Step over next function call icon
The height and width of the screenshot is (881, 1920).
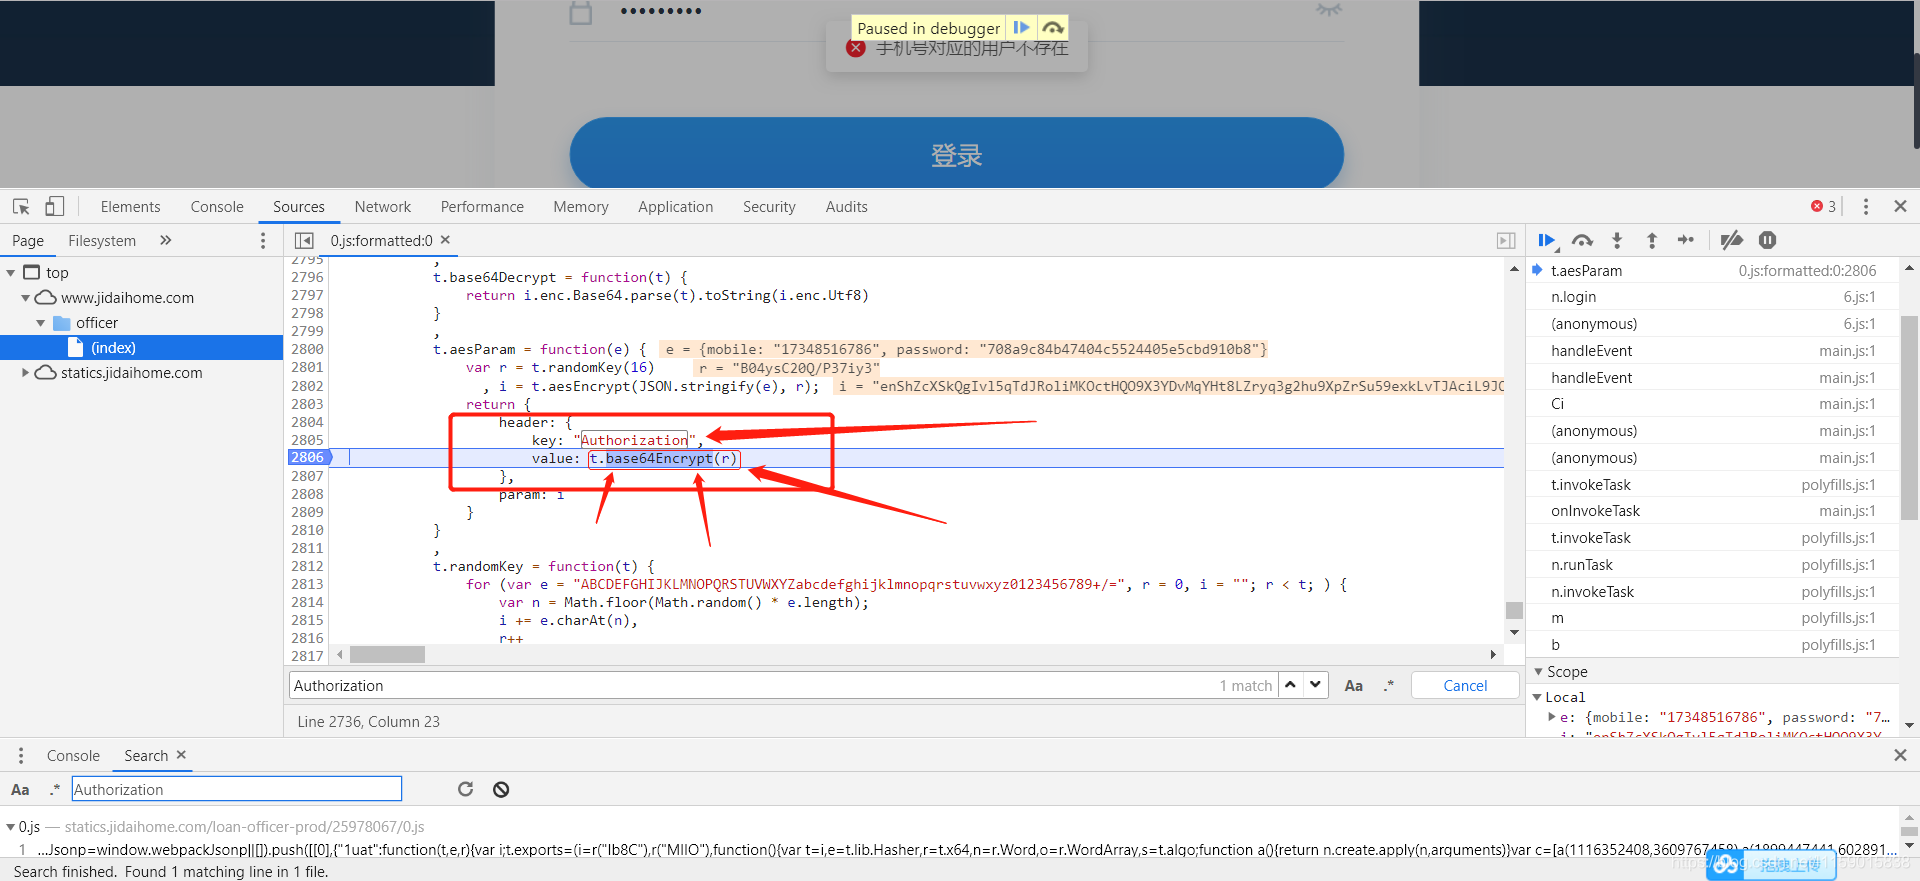pyautogui.click(x=1582, y=240)
